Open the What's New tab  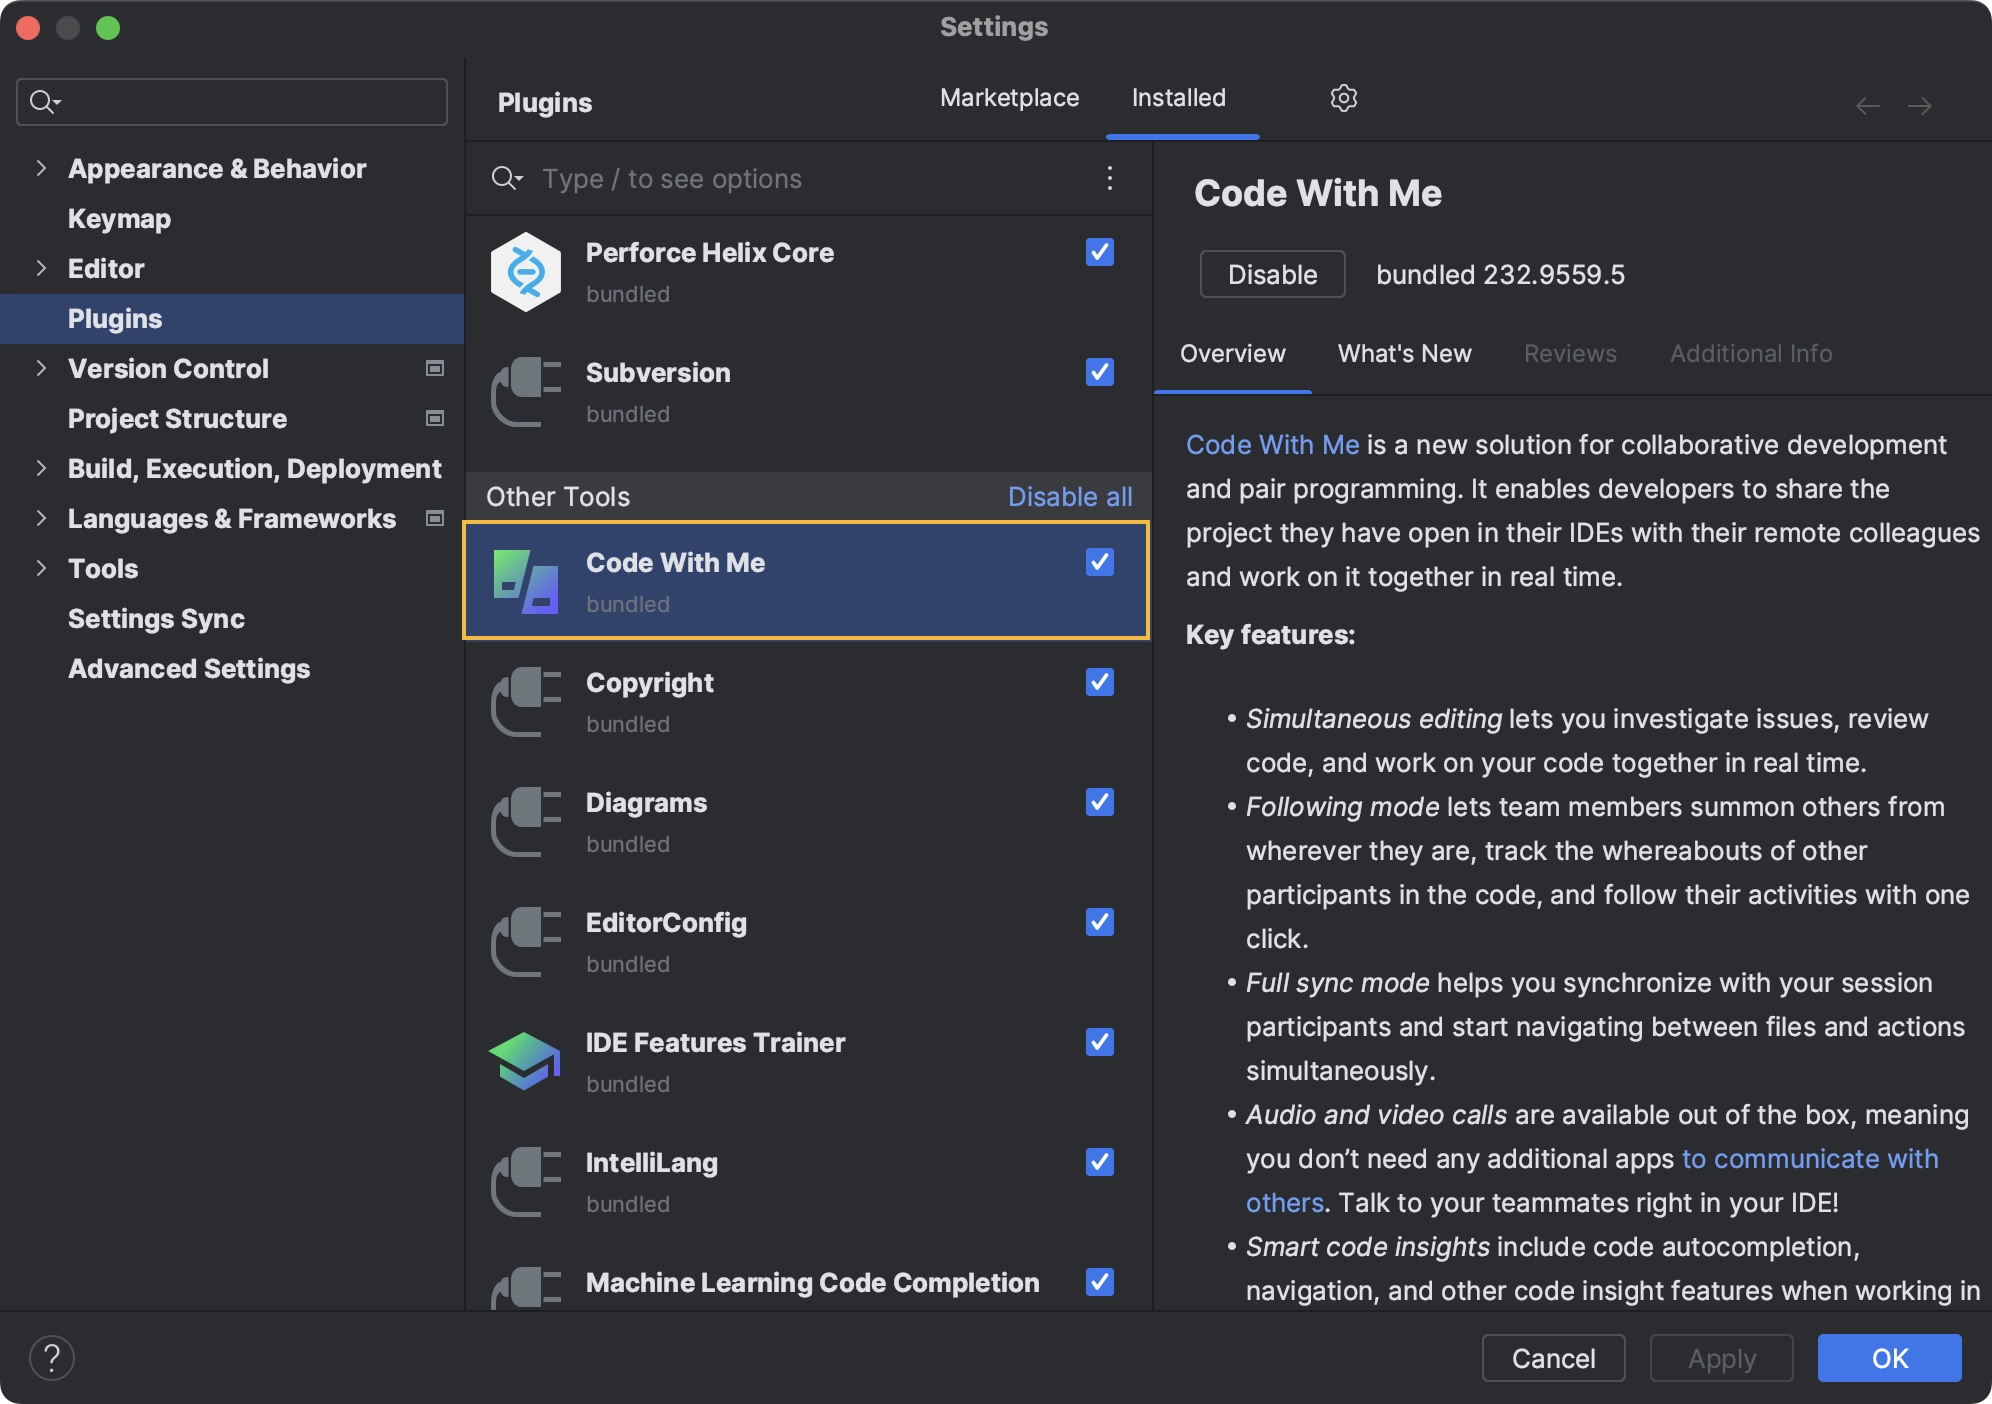(x=1404, y=354)
